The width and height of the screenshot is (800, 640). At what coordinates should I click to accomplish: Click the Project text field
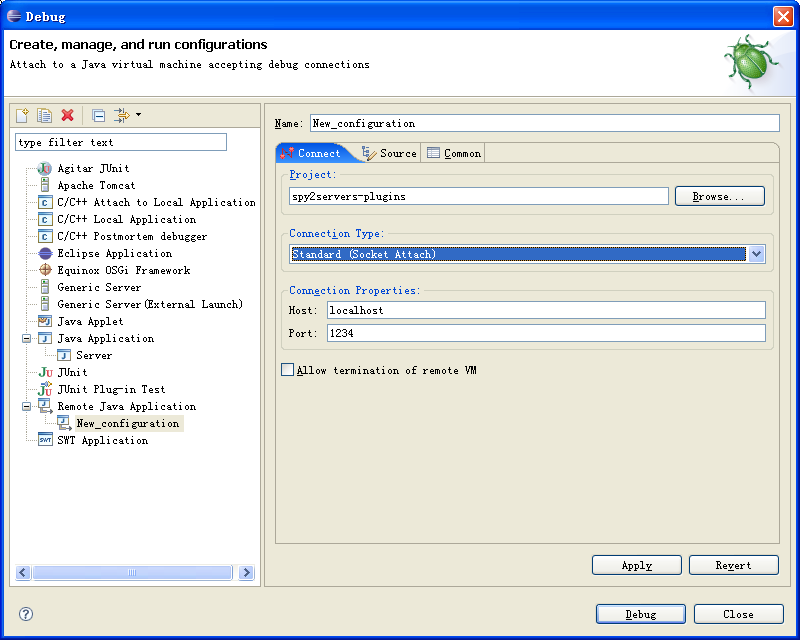coord(479,196)
